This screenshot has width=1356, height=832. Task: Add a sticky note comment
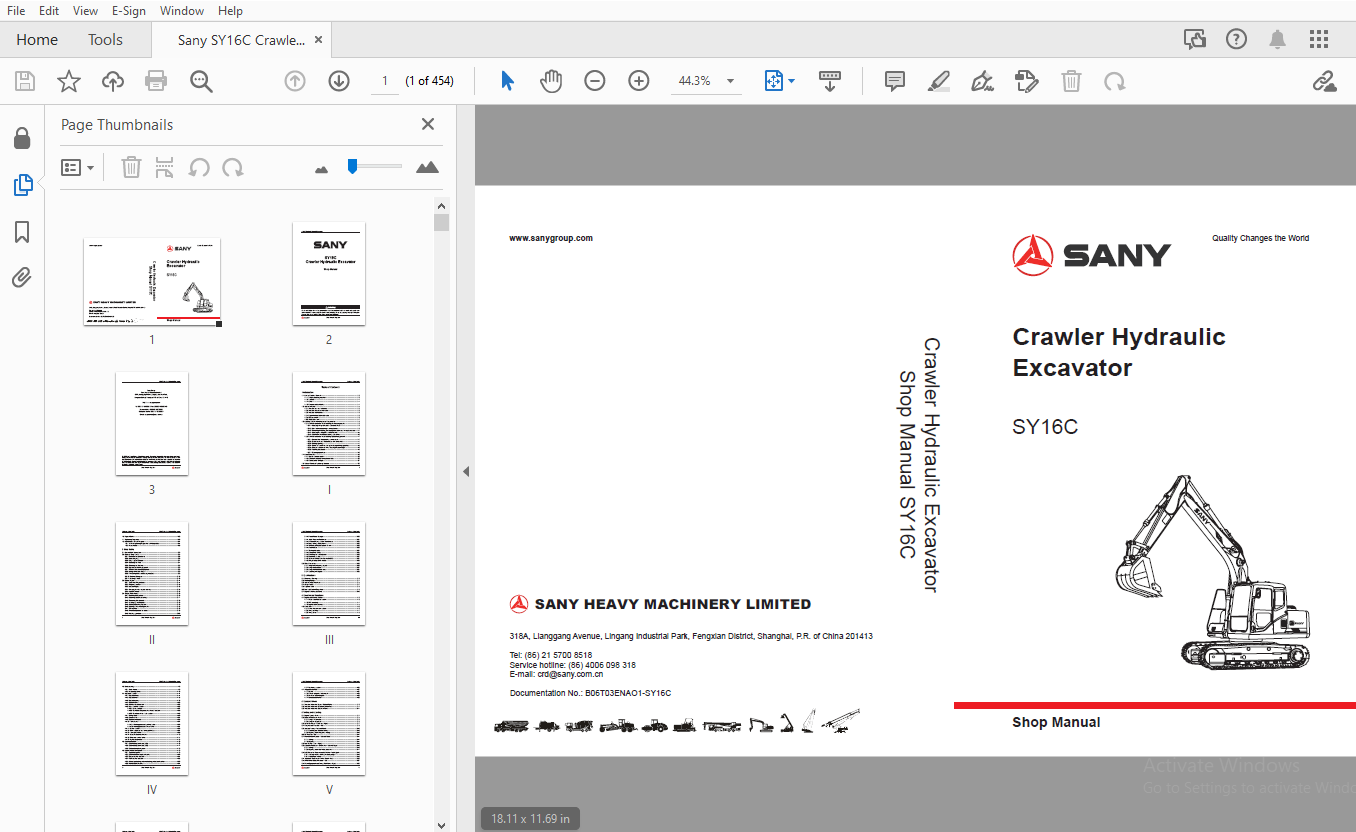click(x=895, y=81)
